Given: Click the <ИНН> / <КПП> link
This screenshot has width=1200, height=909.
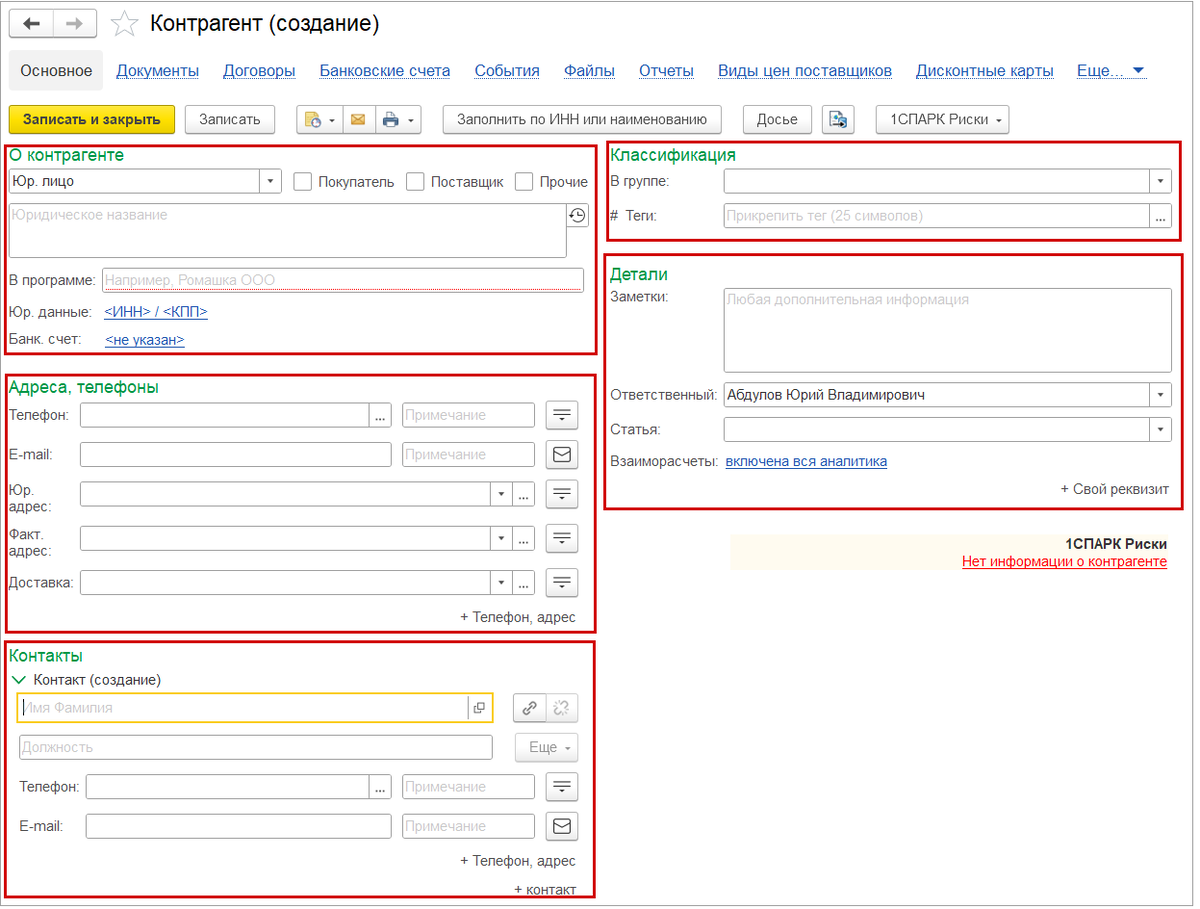Looking at the screenshot, I should 156,312.
